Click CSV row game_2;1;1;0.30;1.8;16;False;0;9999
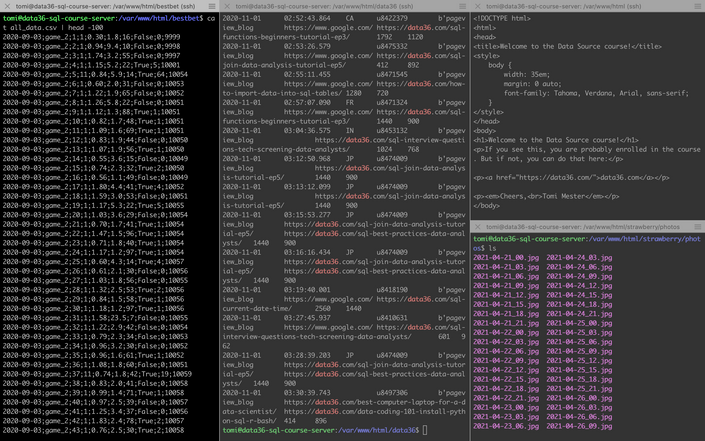705x441 pixels. [91, 37]
